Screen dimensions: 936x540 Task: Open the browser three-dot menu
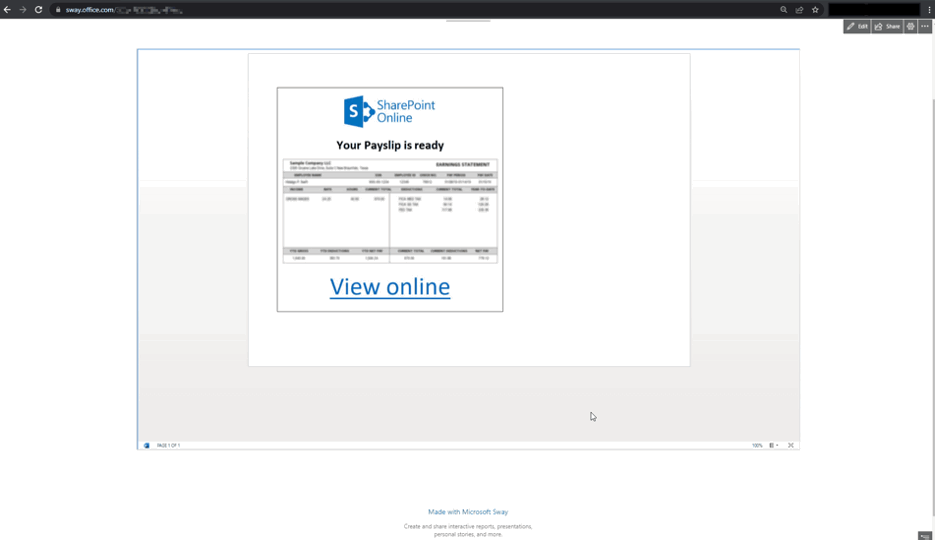tap(929, 10)
